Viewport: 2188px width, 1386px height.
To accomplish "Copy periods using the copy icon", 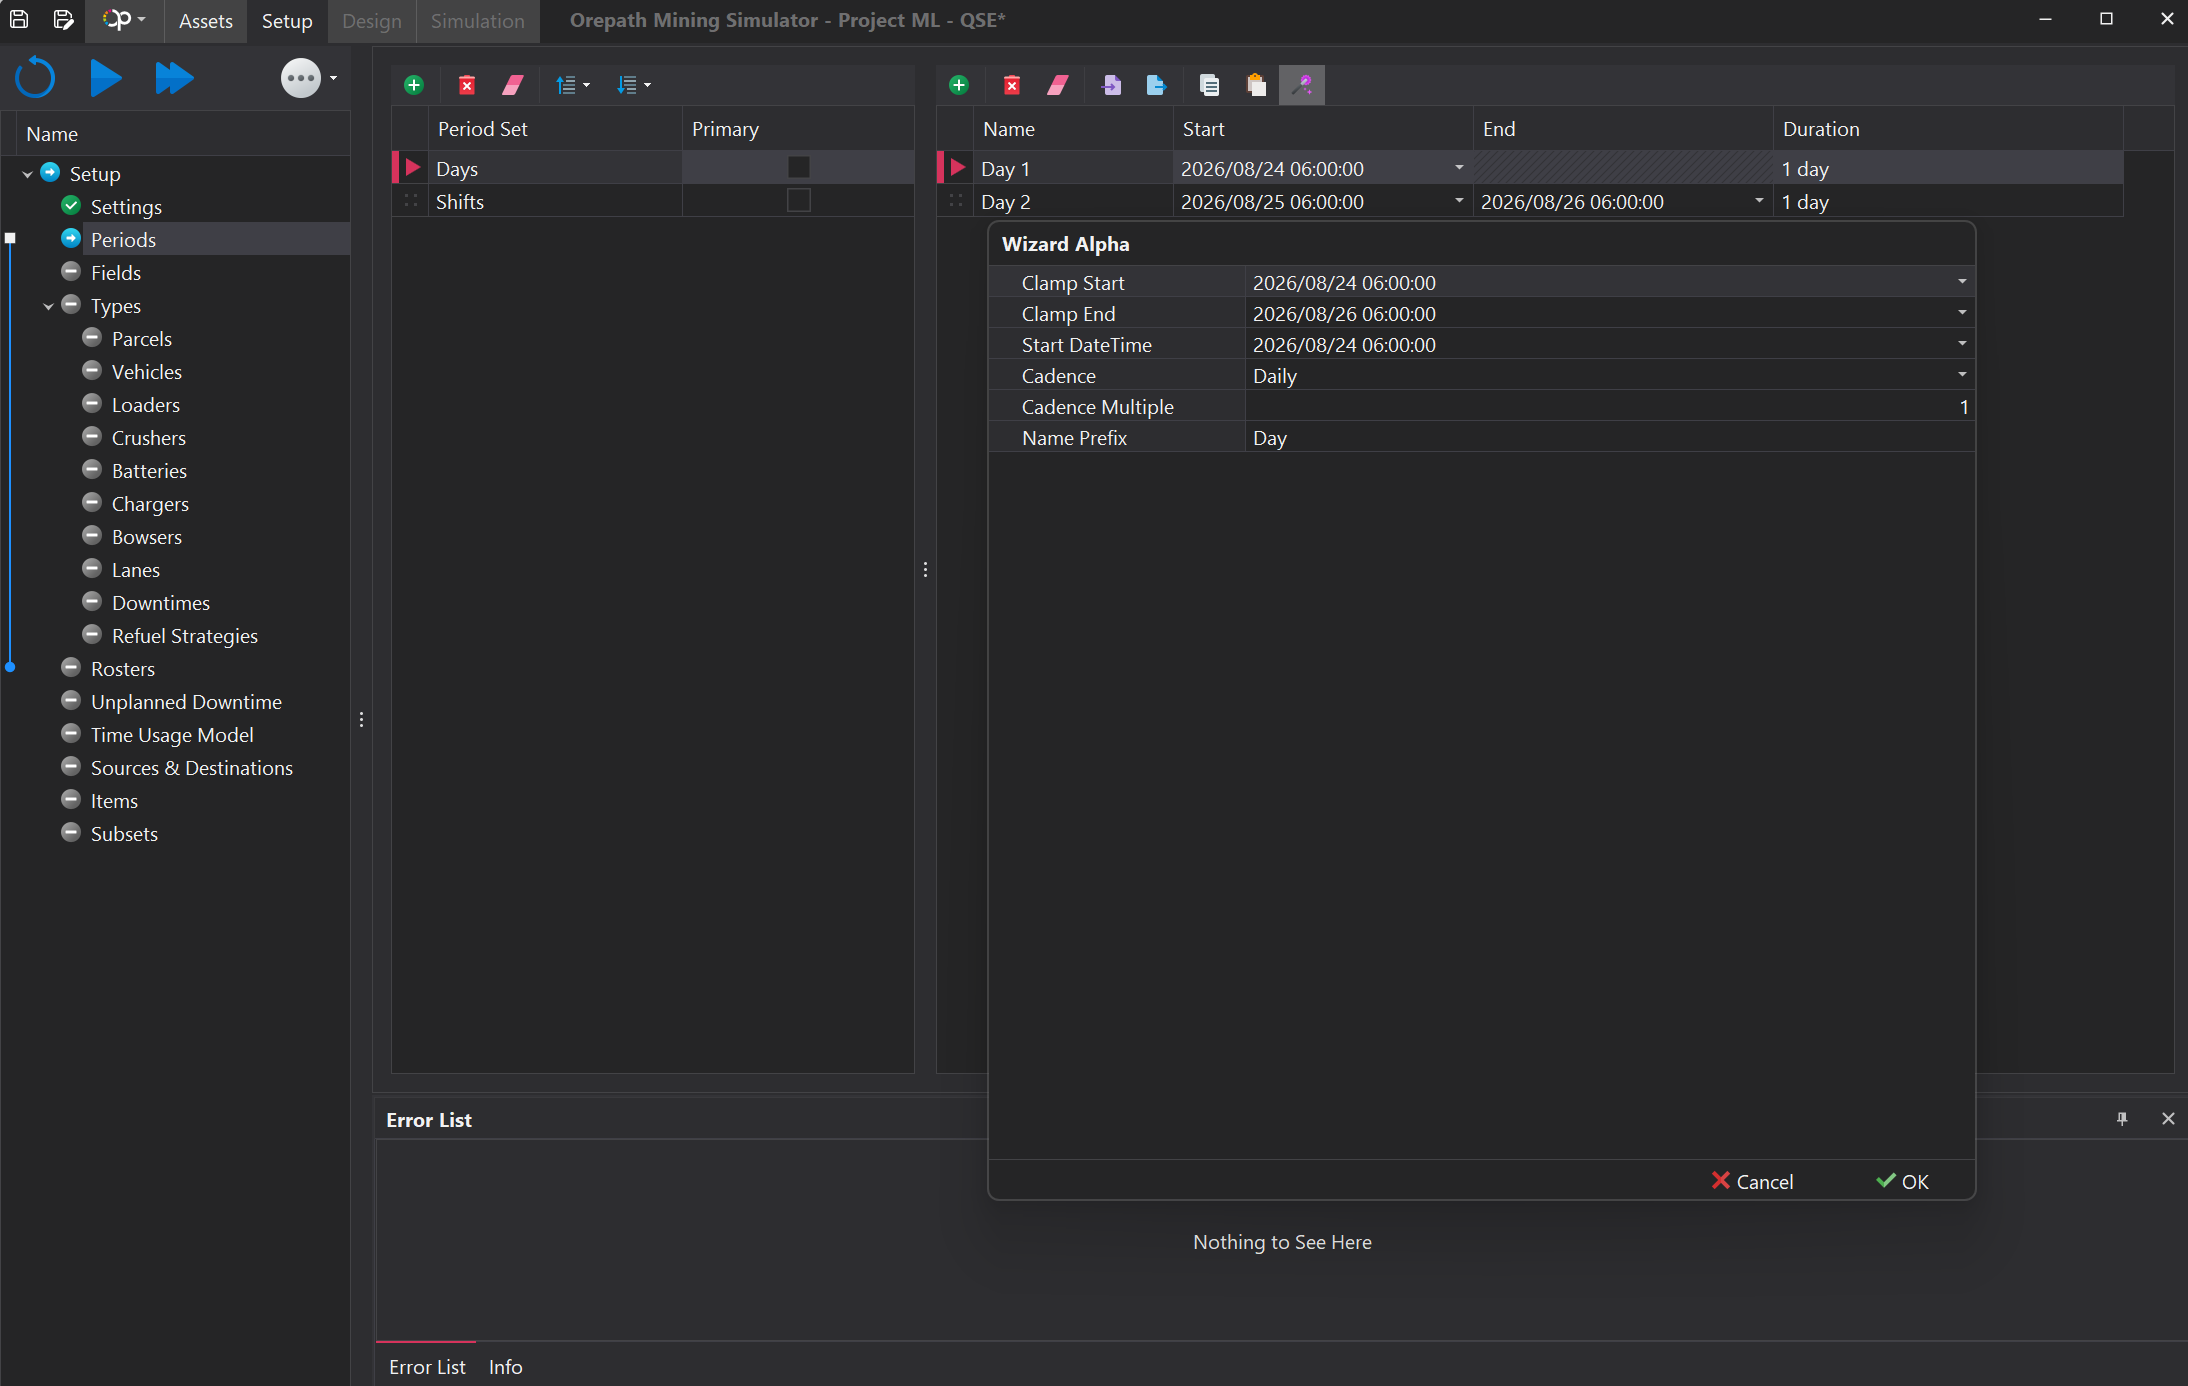I will tap(1209, 85).
